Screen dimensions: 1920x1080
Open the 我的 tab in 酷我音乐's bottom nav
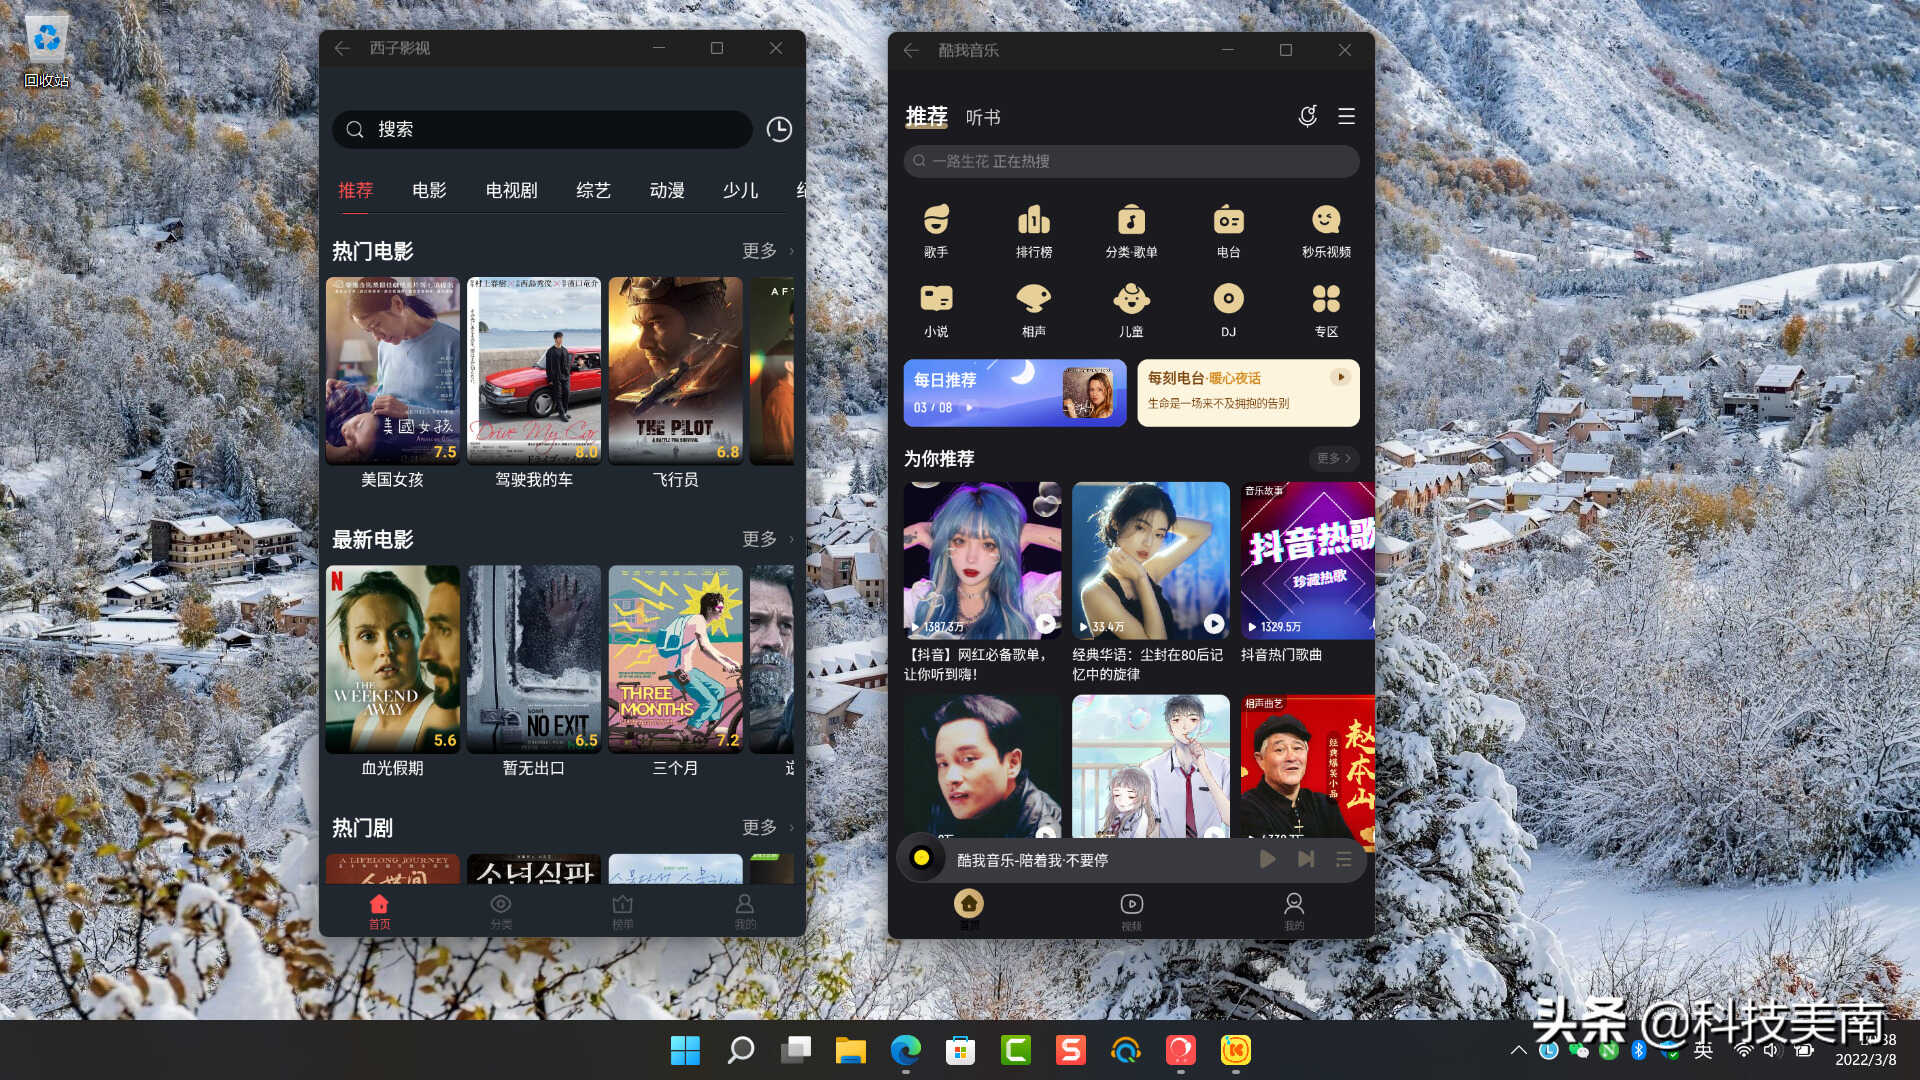[1293, 910]
